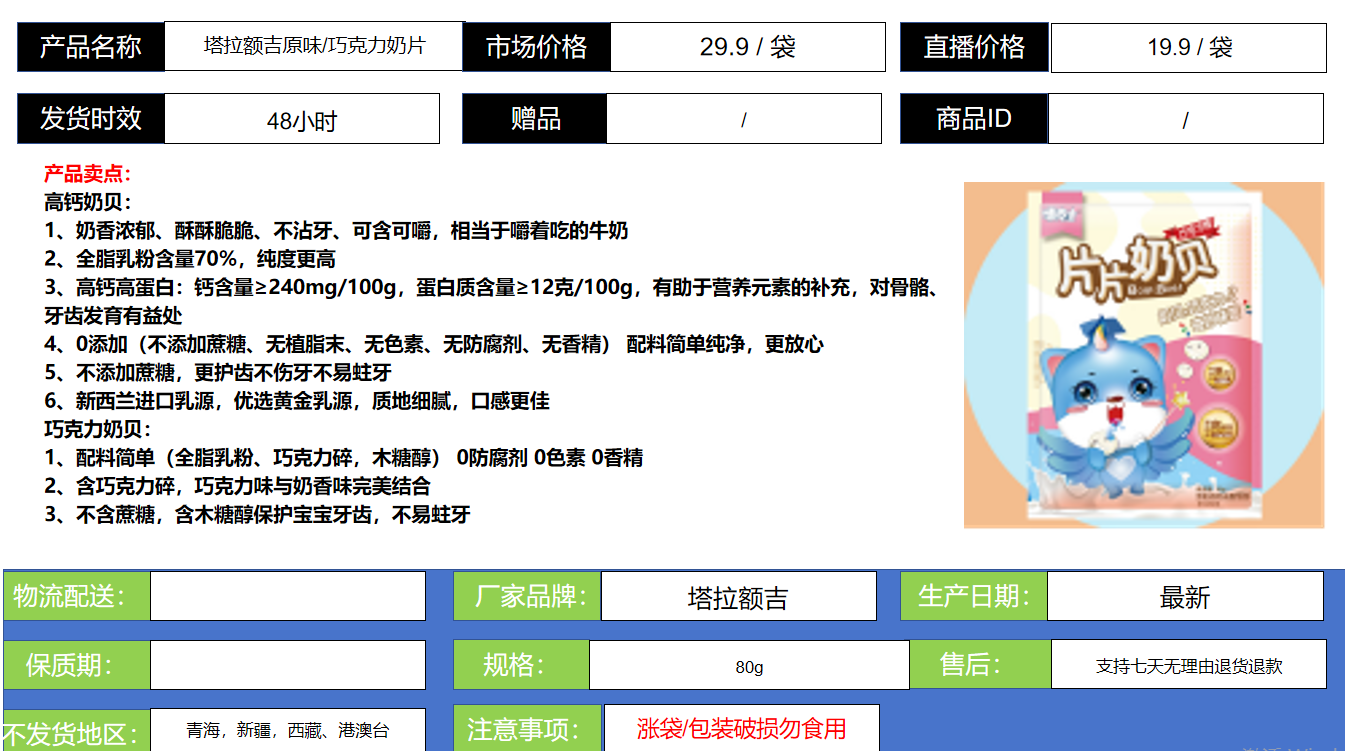Image resolution: width=1345 pixels, height=751 pixels.
Task: Select the 赠品 label cell
Action: tap(535, 119)
